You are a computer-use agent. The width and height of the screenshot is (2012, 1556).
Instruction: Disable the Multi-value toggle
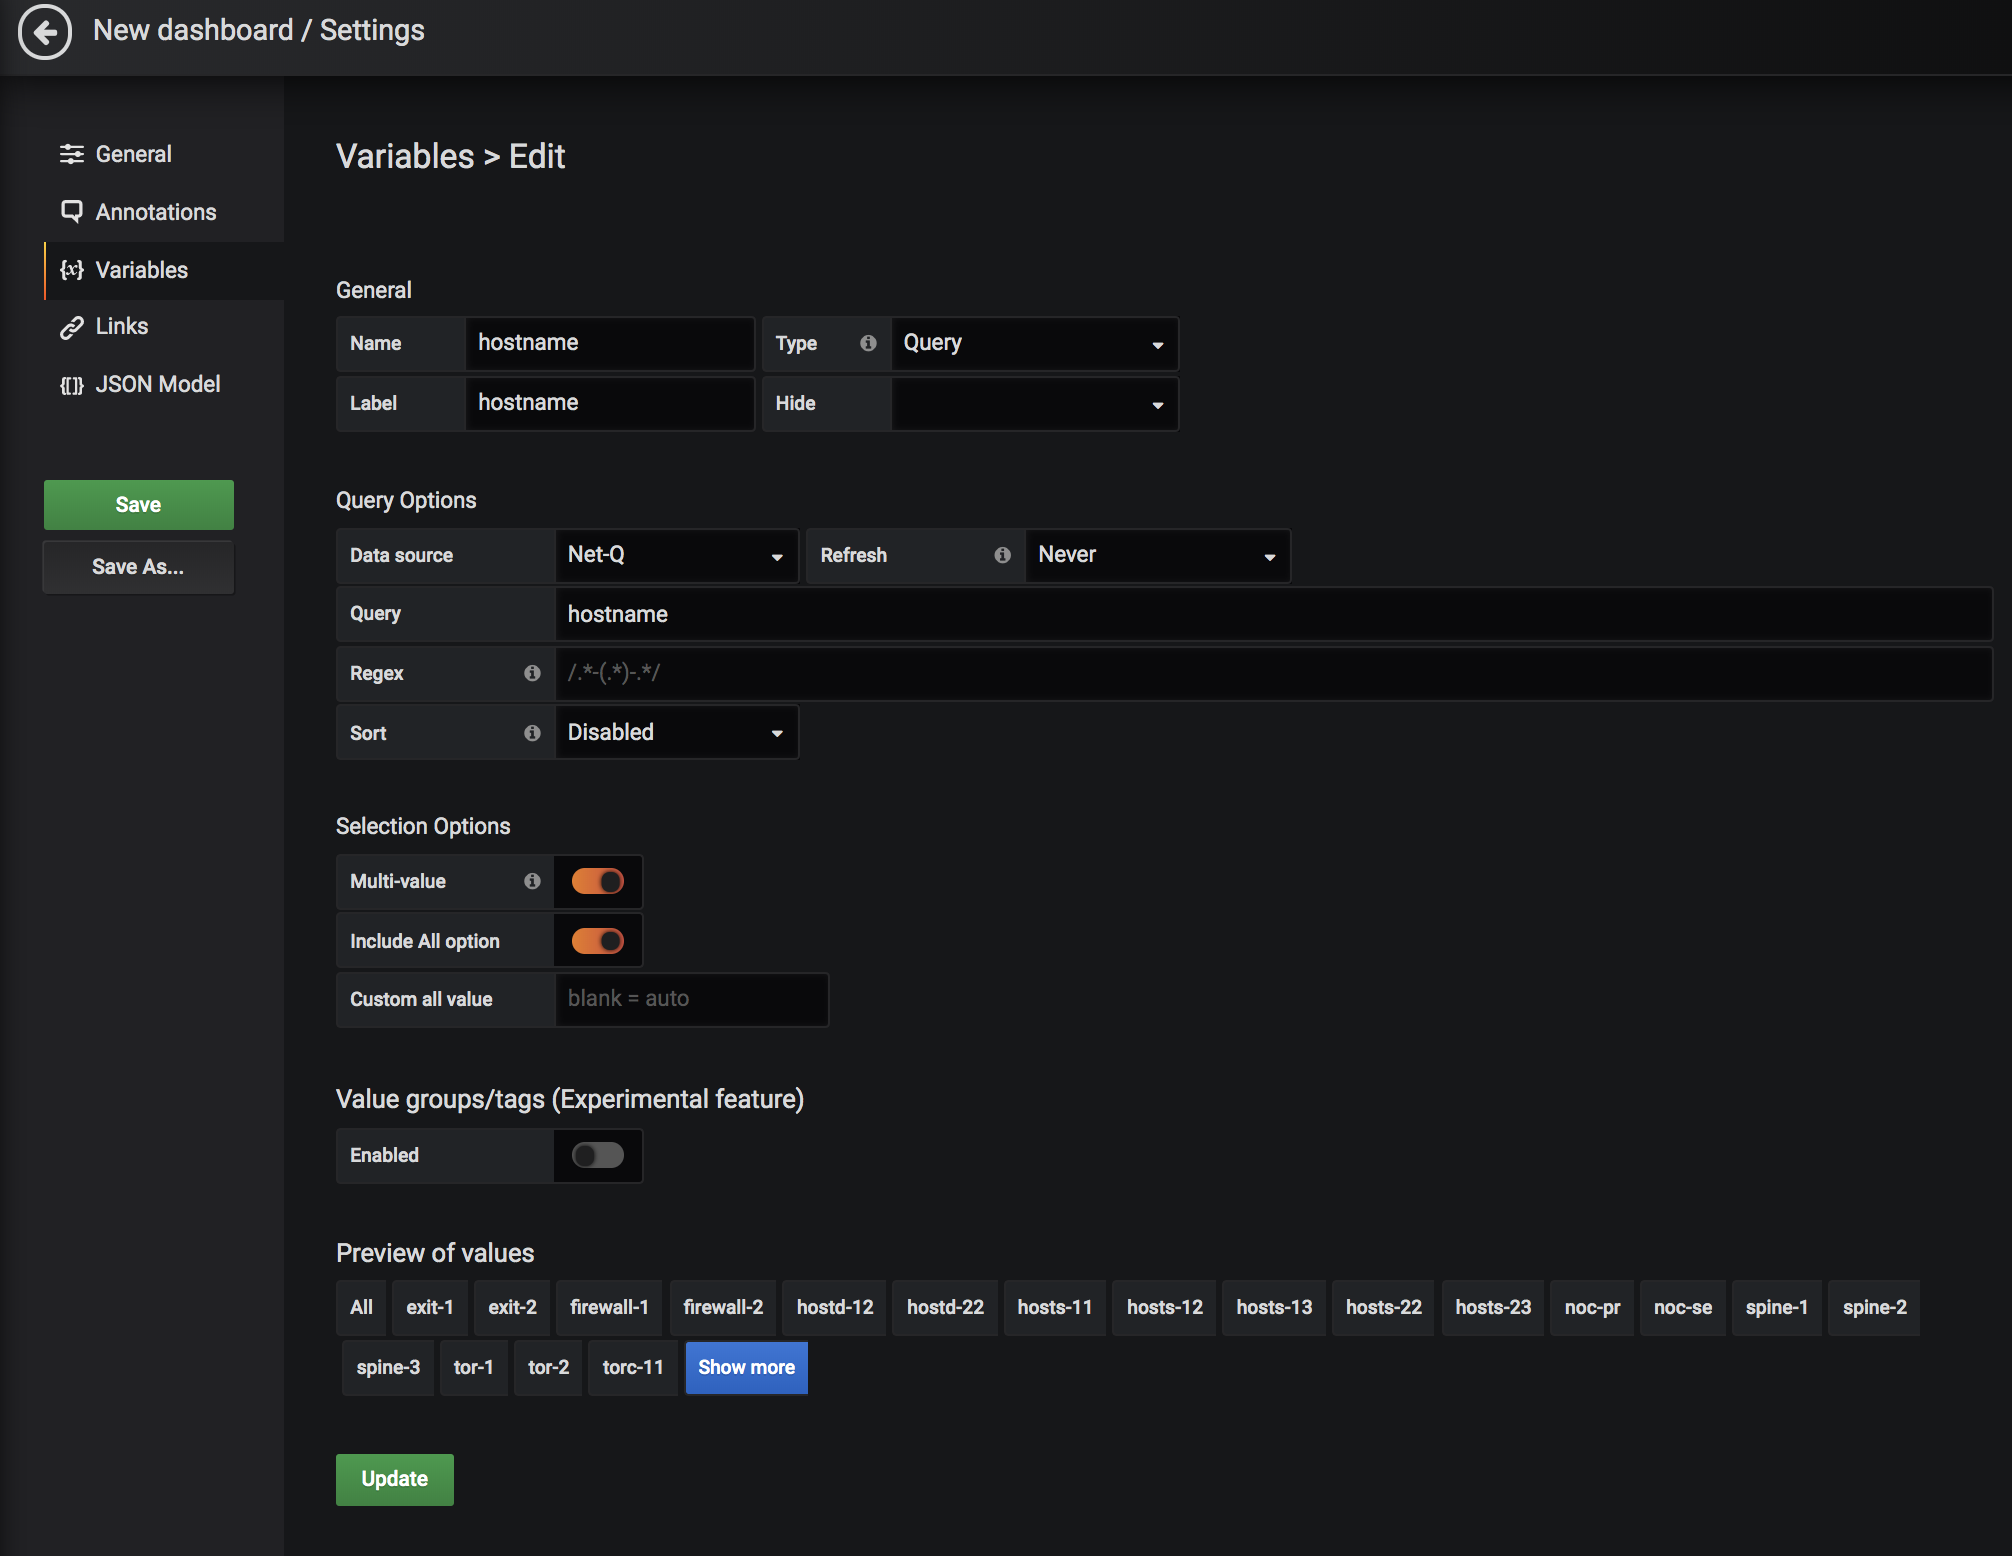pyautogui.click(x=597, y=881)
